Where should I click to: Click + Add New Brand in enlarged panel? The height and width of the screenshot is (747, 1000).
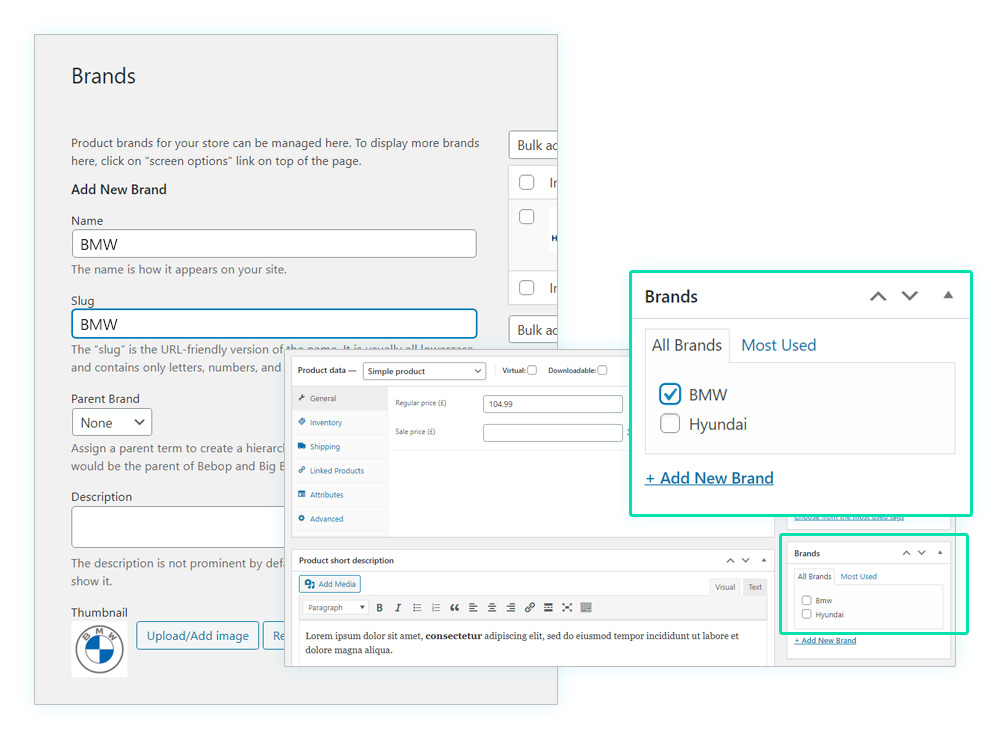tap(709, 478)
